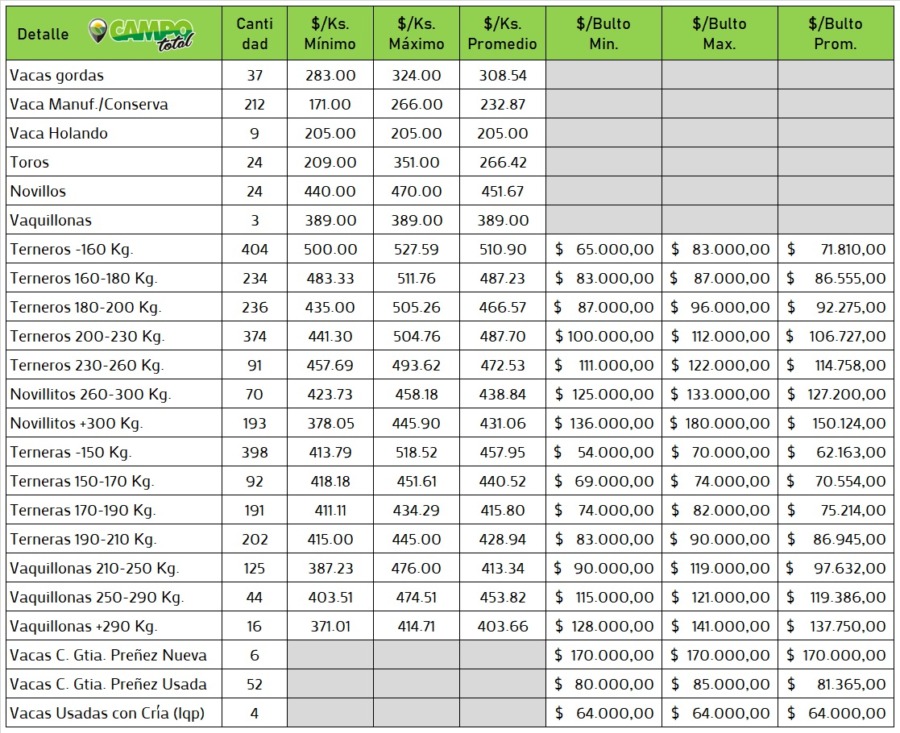Select the Detalle column header
This screenshot has width=900, height=733.
pos(43,34)
